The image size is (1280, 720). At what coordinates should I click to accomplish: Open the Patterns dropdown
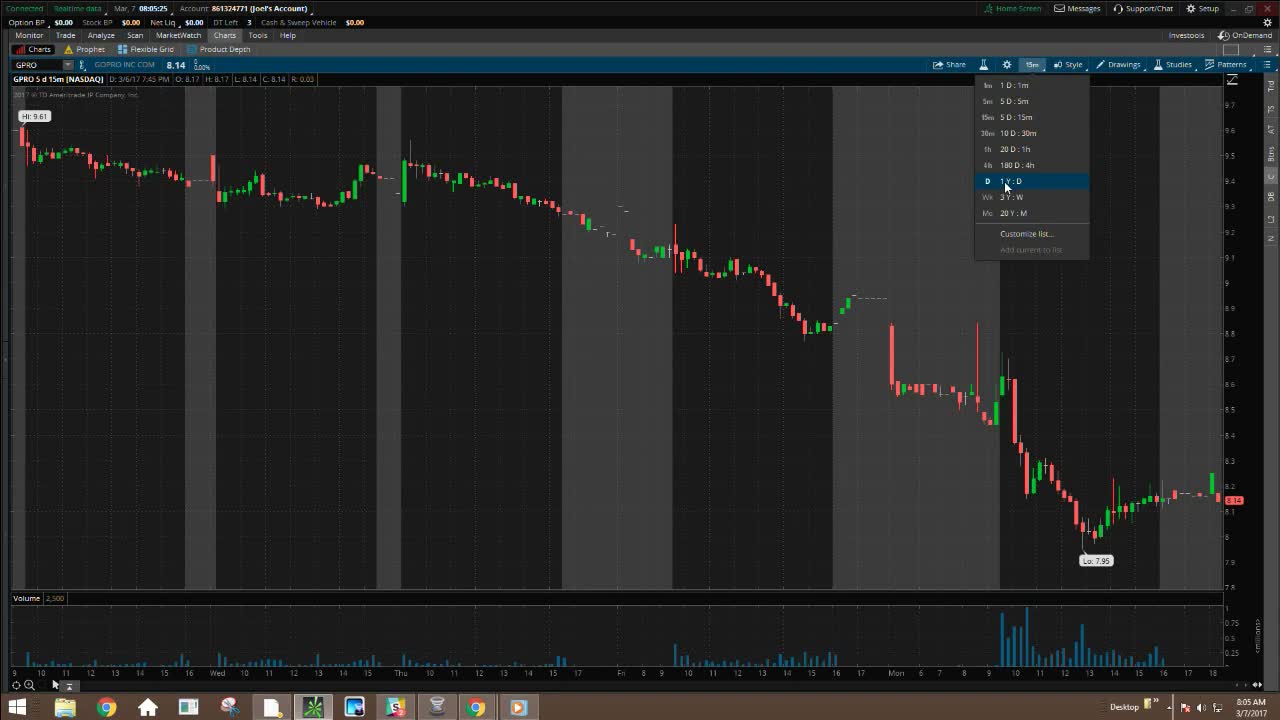(1225, 65)
